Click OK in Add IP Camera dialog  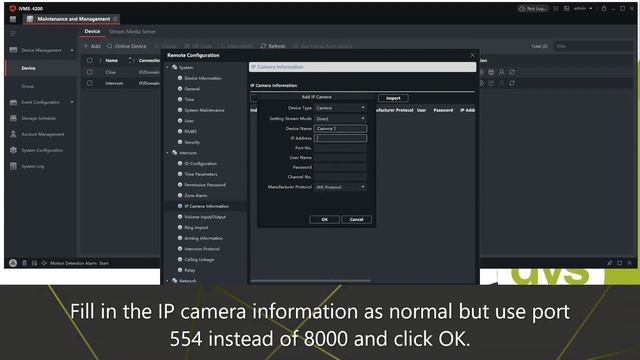[324, 220]
